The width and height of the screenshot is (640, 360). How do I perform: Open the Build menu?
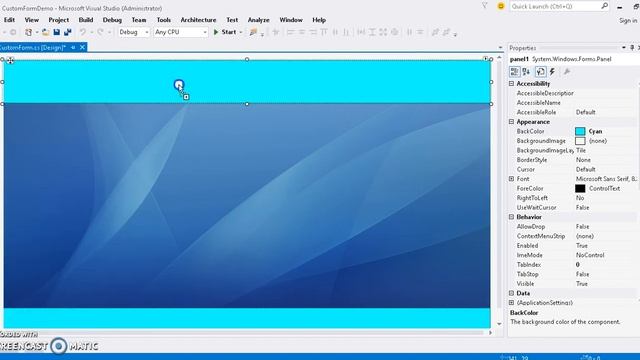pyautogui.click(x=86, y=20)
